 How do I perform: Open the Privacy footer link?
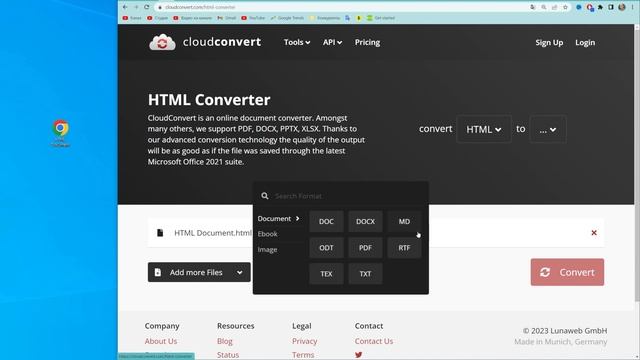pyautogui.click(x=304, y=341)
